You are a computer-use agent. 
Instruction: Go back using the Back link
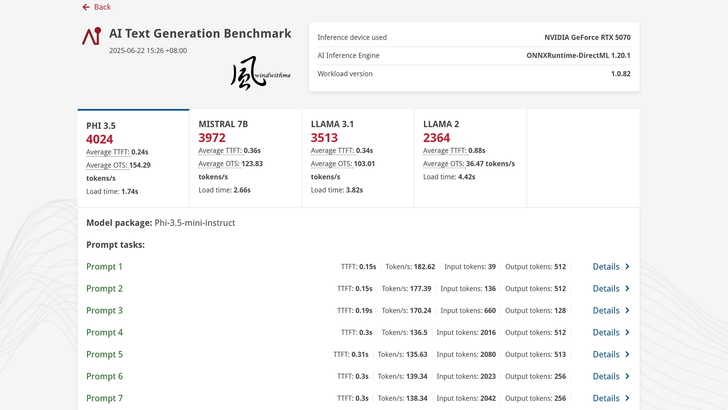coord(102,7)
